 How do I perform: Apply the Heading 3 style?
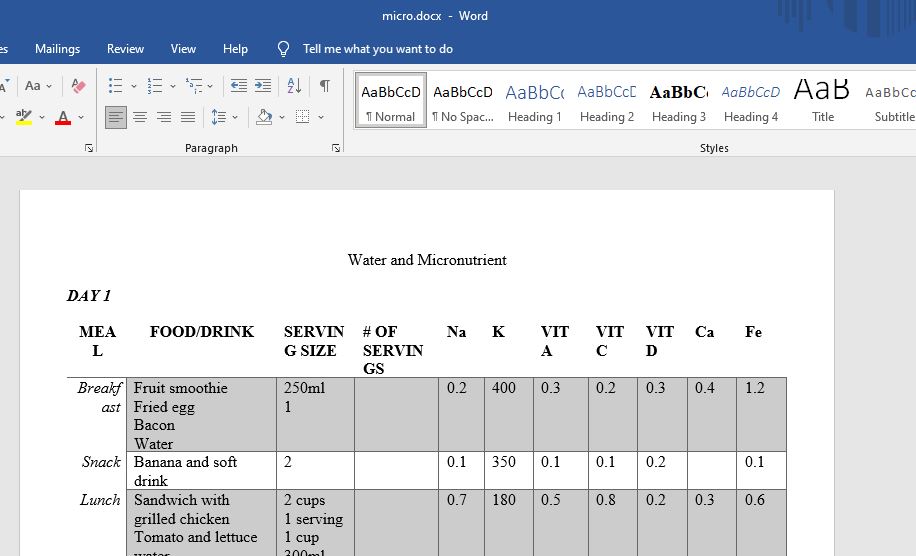click(679, 100)
